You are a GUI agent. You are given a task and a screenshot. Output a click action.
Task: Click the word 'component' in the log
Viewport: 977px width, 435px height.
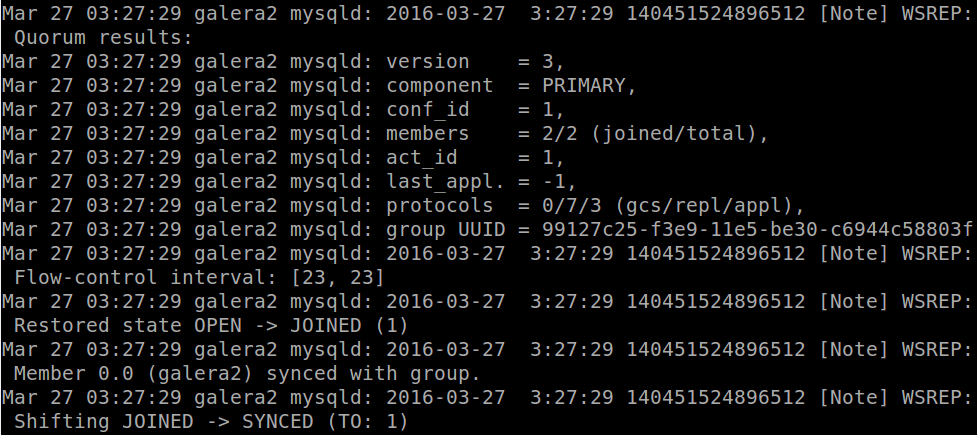tap(439, 85)
